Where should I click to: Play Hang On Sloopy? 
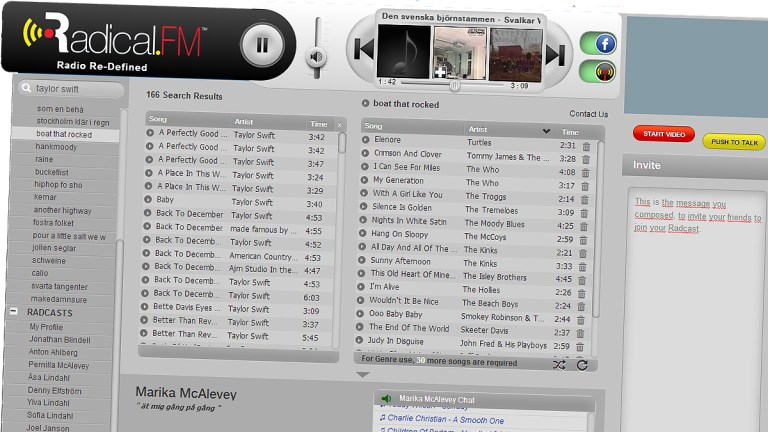coord(362,234)
